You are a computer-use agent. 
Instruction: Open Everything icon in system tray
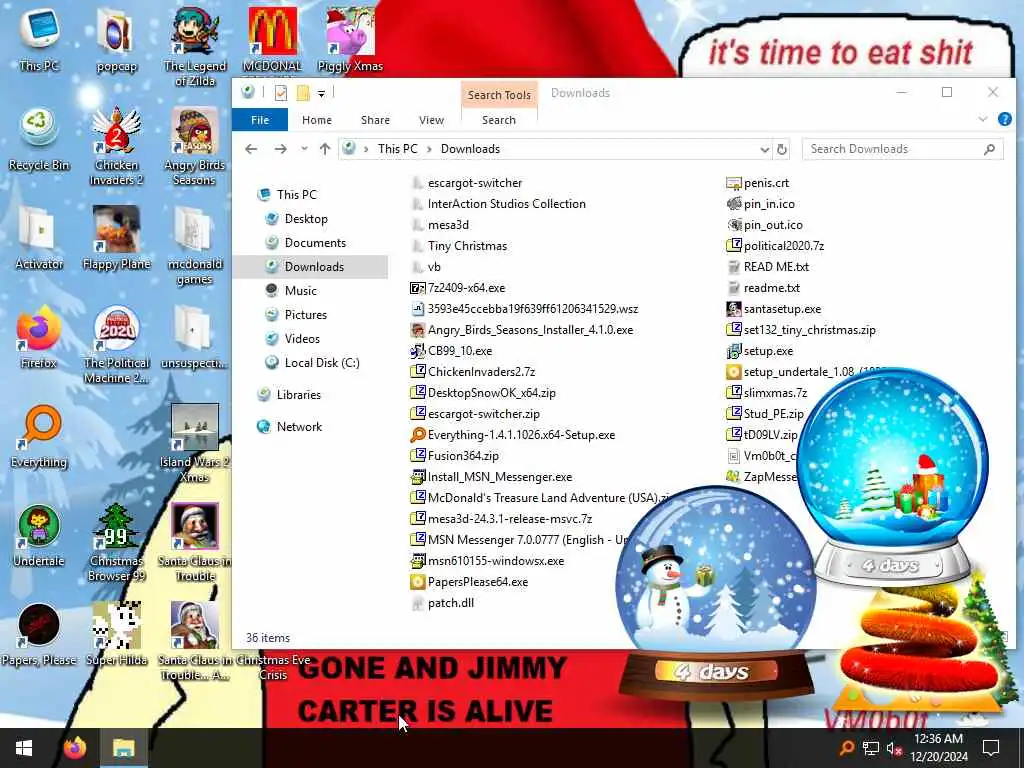click(x=846, y=748)
